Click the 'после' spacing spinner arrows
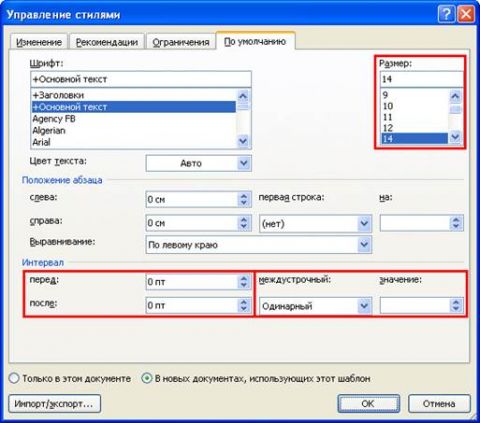Image resolution: width=480 pixels, height=423 pixels. click(x=244, y=305)
